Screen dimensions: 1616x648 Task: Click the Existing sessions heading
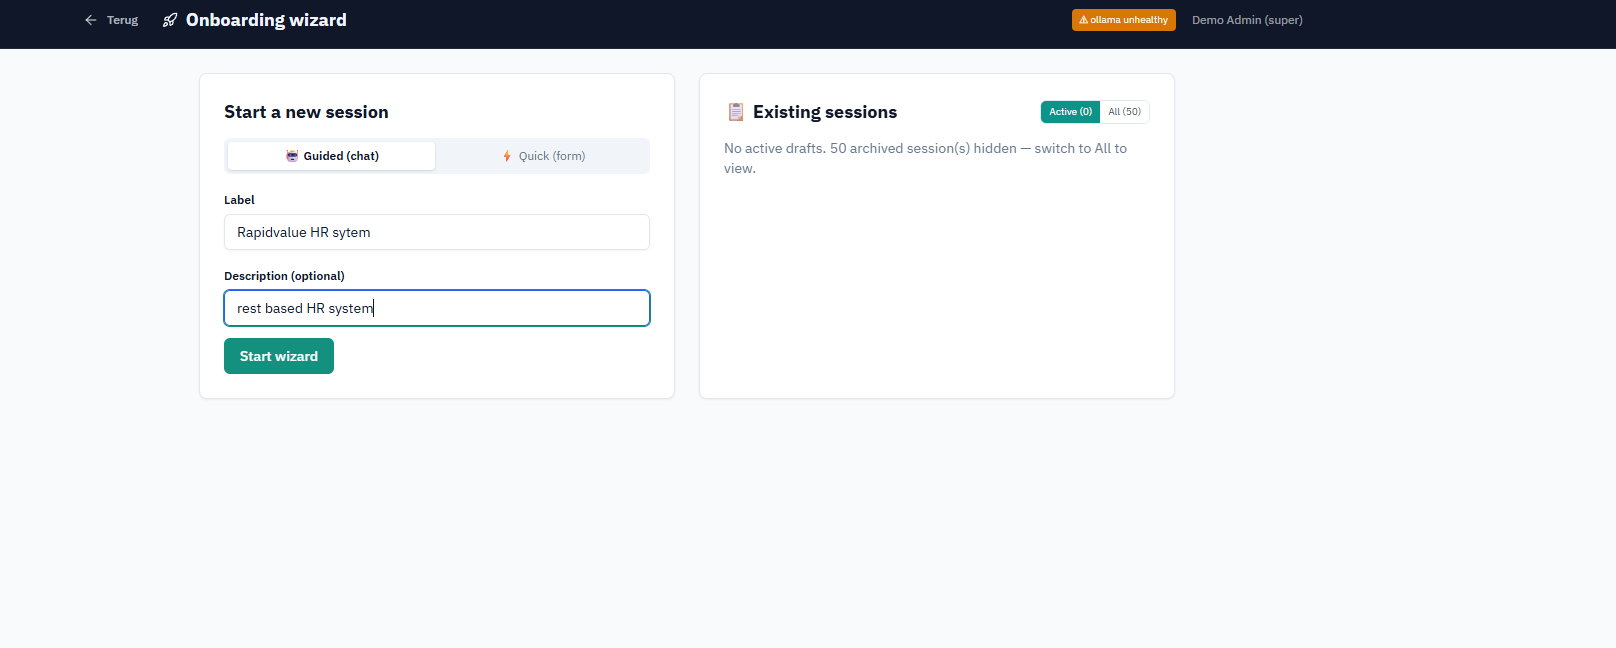825,112
